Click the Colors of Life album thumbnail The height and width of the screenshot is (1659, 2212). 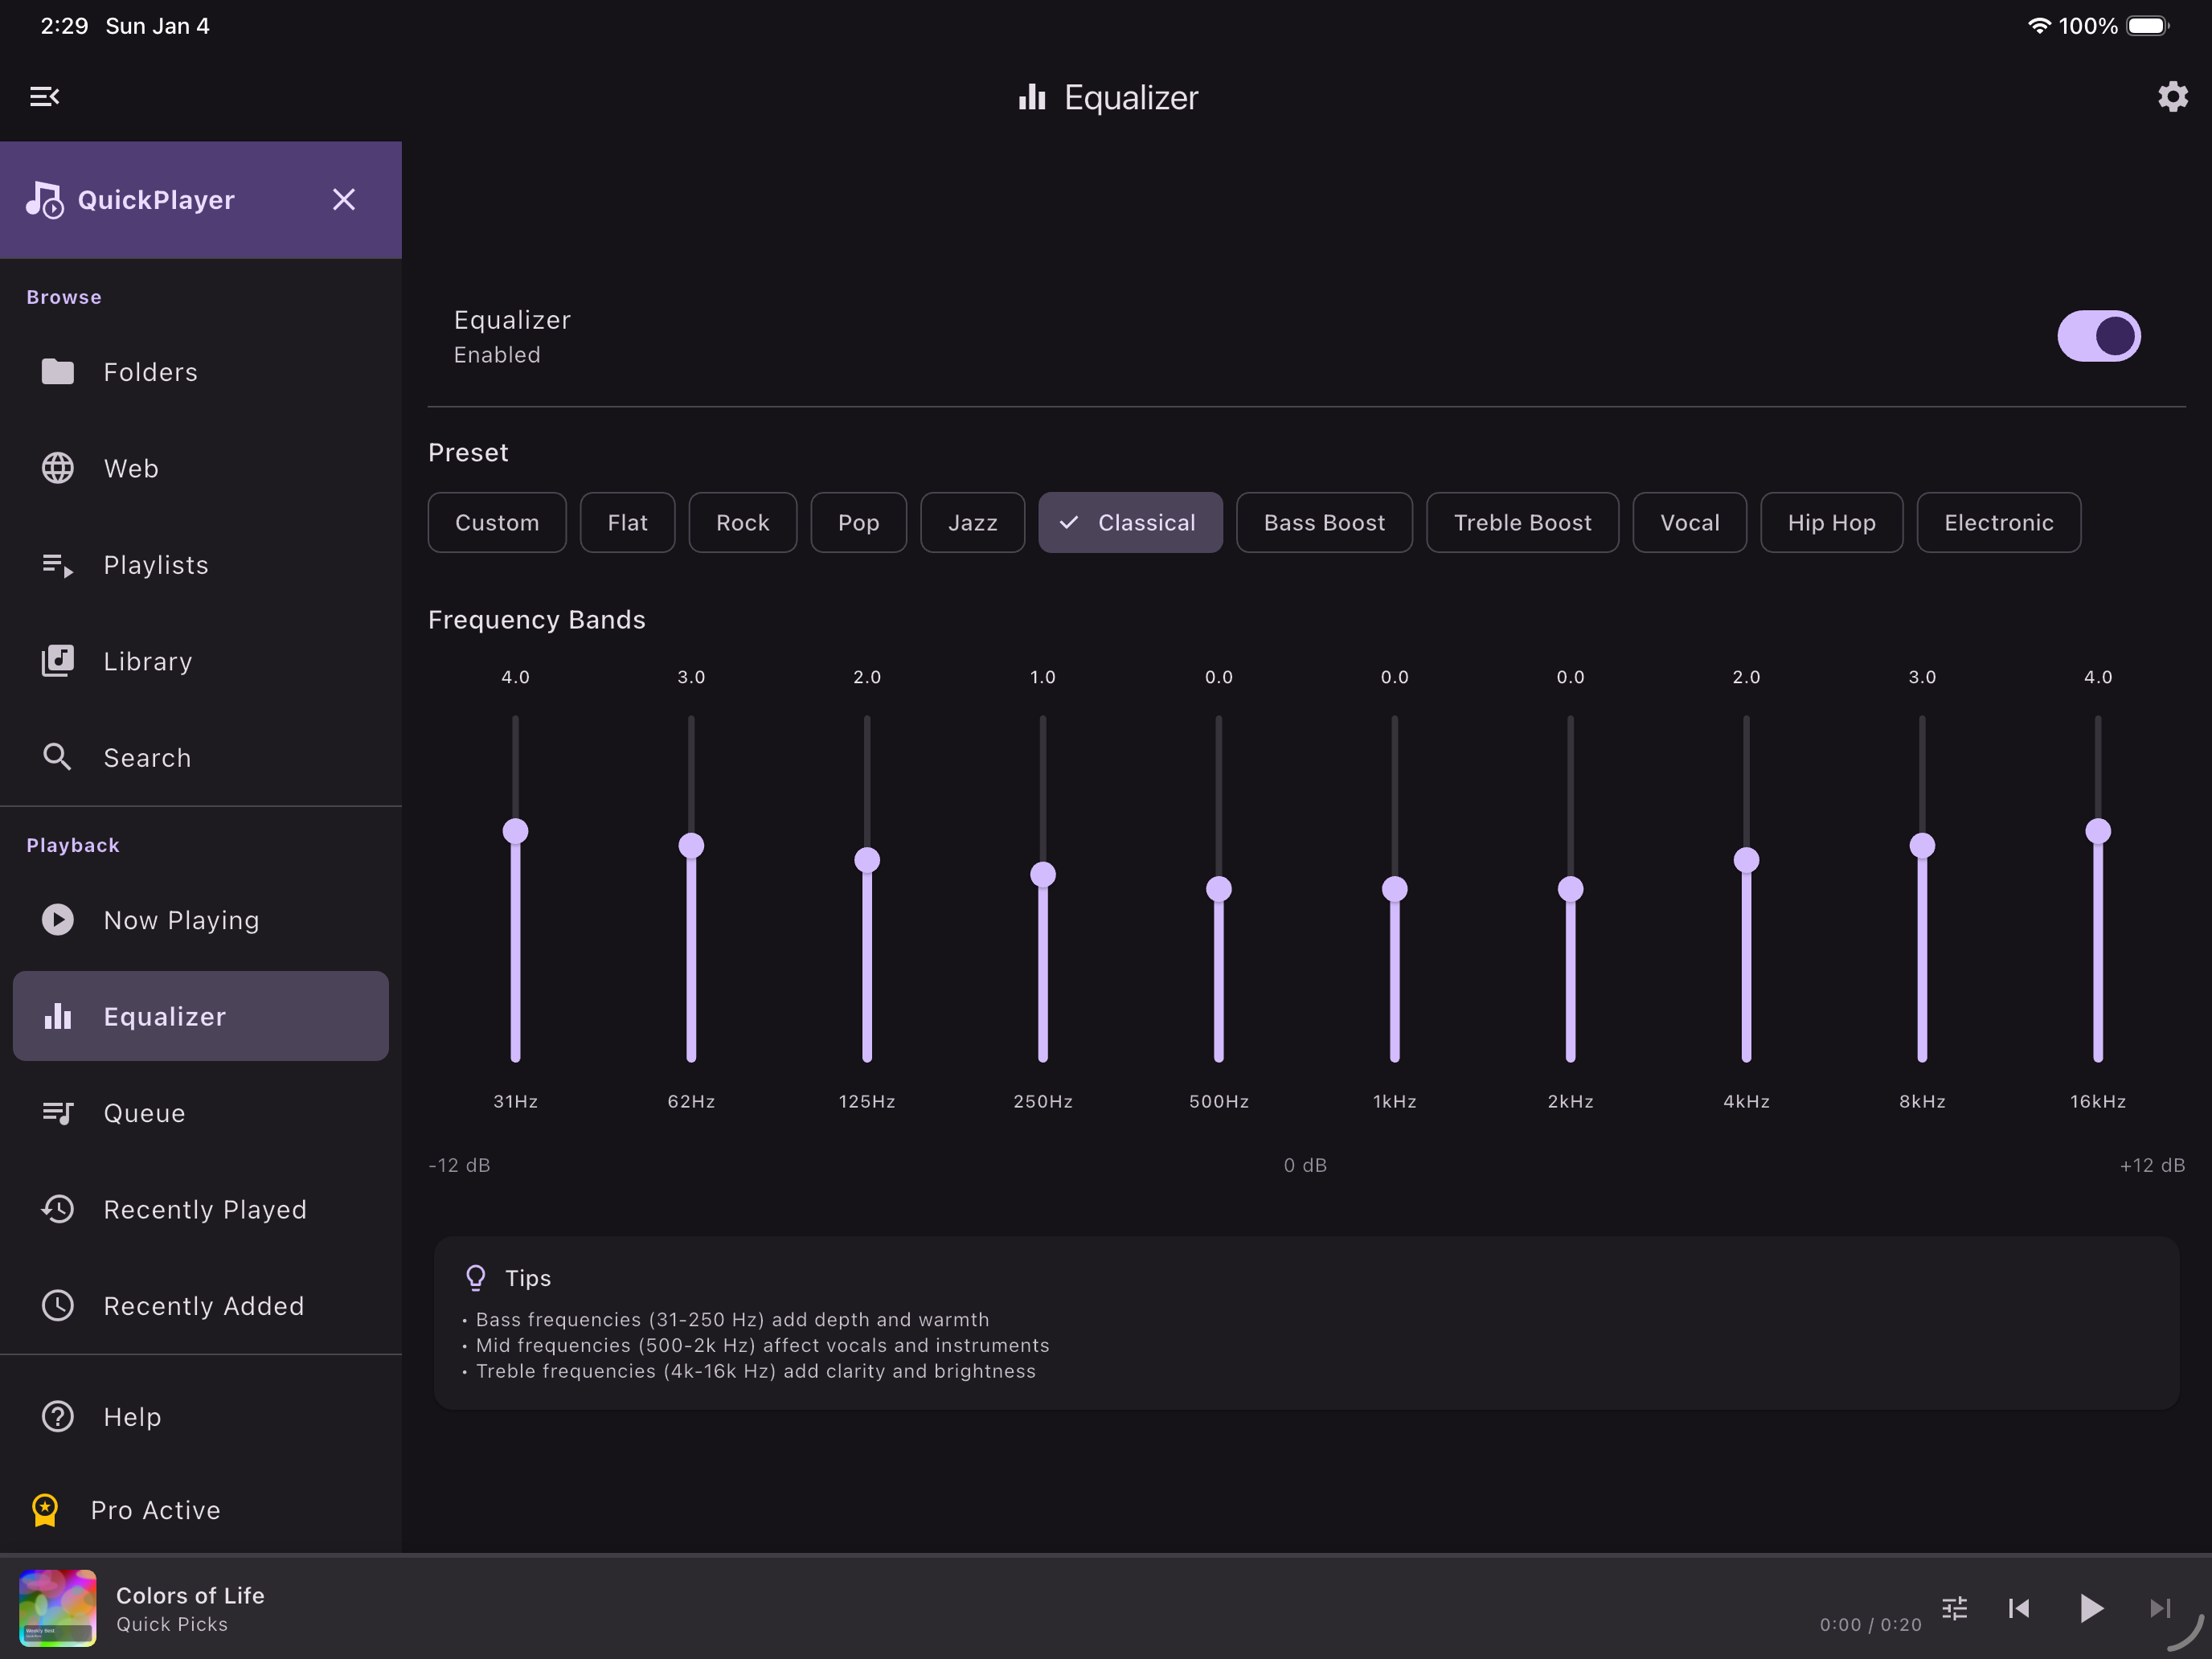(x=57, y=1608)
